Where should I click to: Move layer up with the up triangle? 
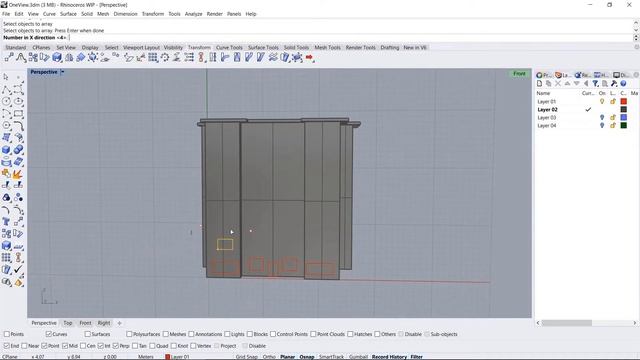(567, 84)
